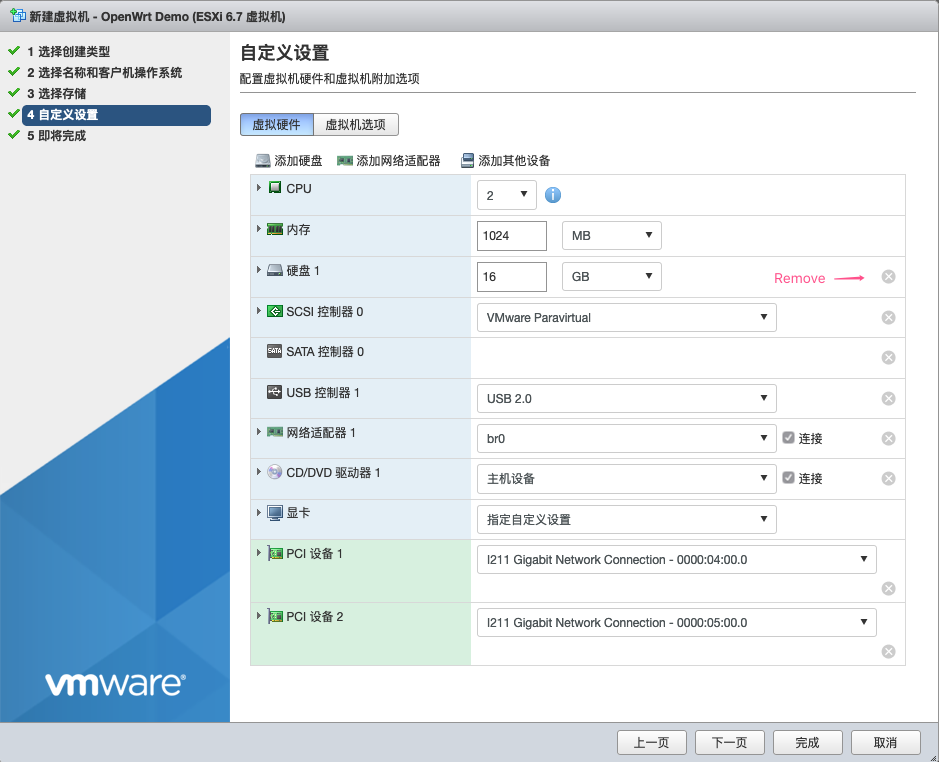Image resolution: width=939 pixels, height=762 pixels.
Task: Click the PCI 设备 2 card icon
Action: (x=275, y=616)
